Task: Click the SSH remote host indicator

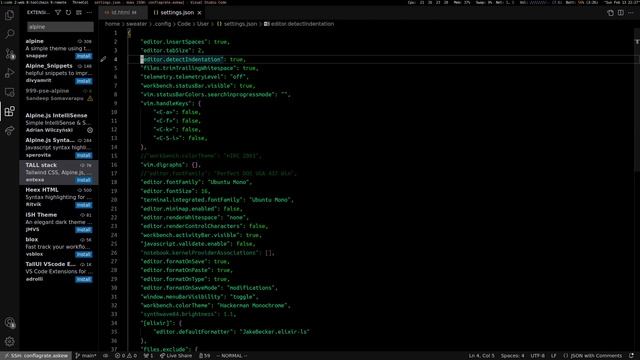Action: point(36,356)
